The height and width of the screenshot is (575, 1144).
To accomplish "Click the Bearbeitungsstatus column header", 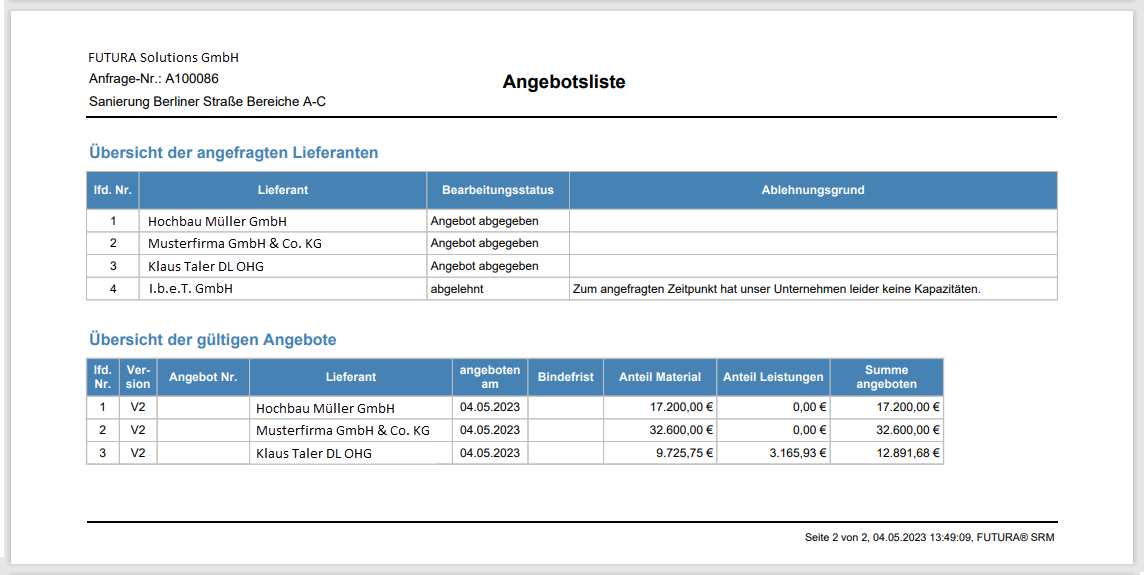I will (497, 190).
